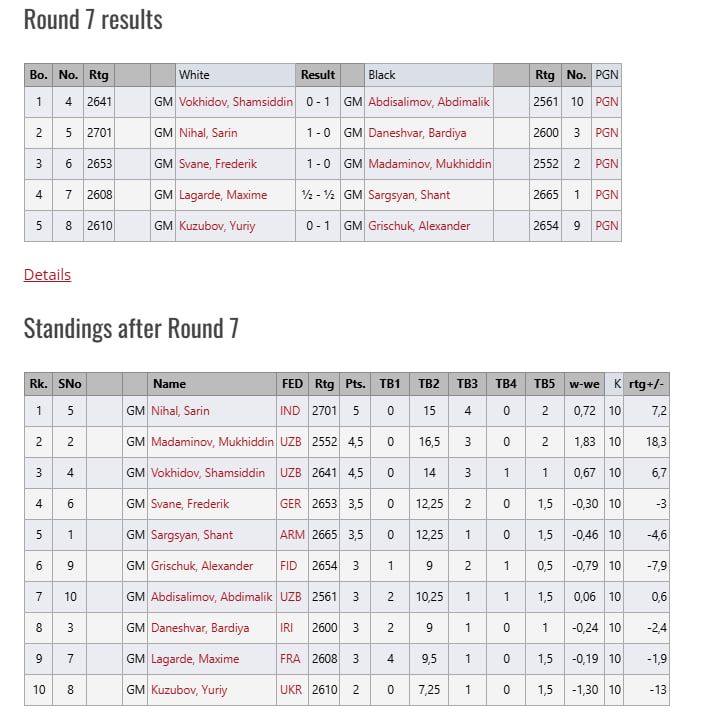
Task: Click the UKR federation link
Action: (x=291, y=690)
